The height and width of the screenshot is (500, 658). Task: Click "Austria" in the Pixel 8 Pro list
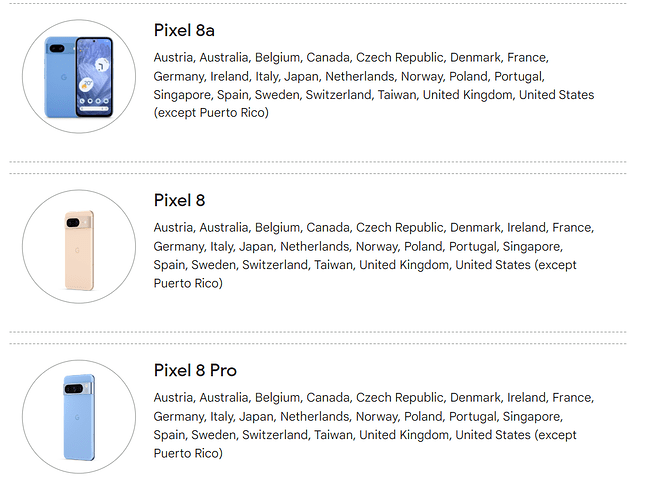click(x=173, y=397)
